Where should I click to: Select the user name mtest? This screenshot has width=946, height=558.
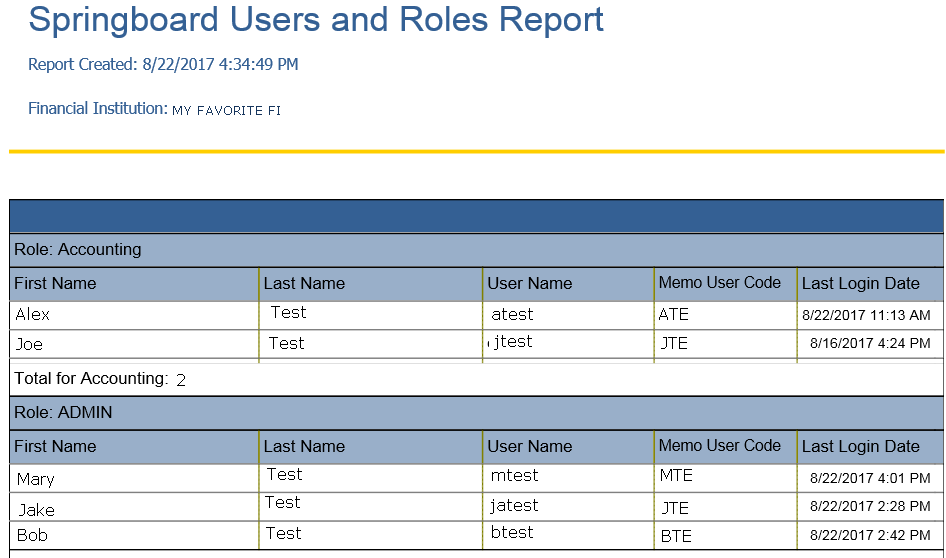[x=515, y=476]
